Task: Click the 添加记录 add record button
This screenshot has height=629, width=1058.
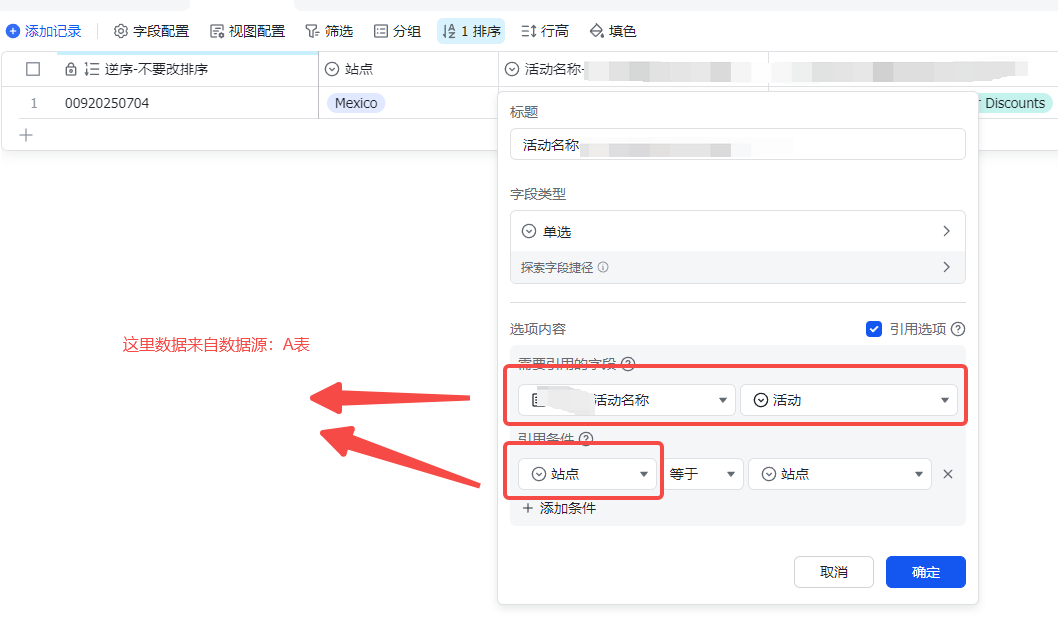Action: [44, 31]
